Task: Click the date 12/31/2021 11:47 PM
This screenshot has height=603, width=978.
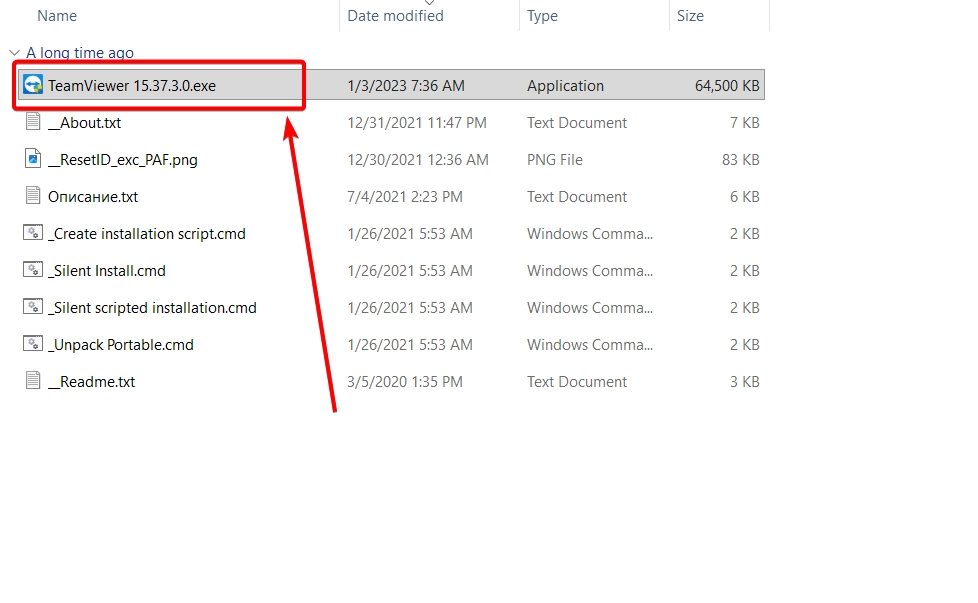Action: click(x=417, y=123)
